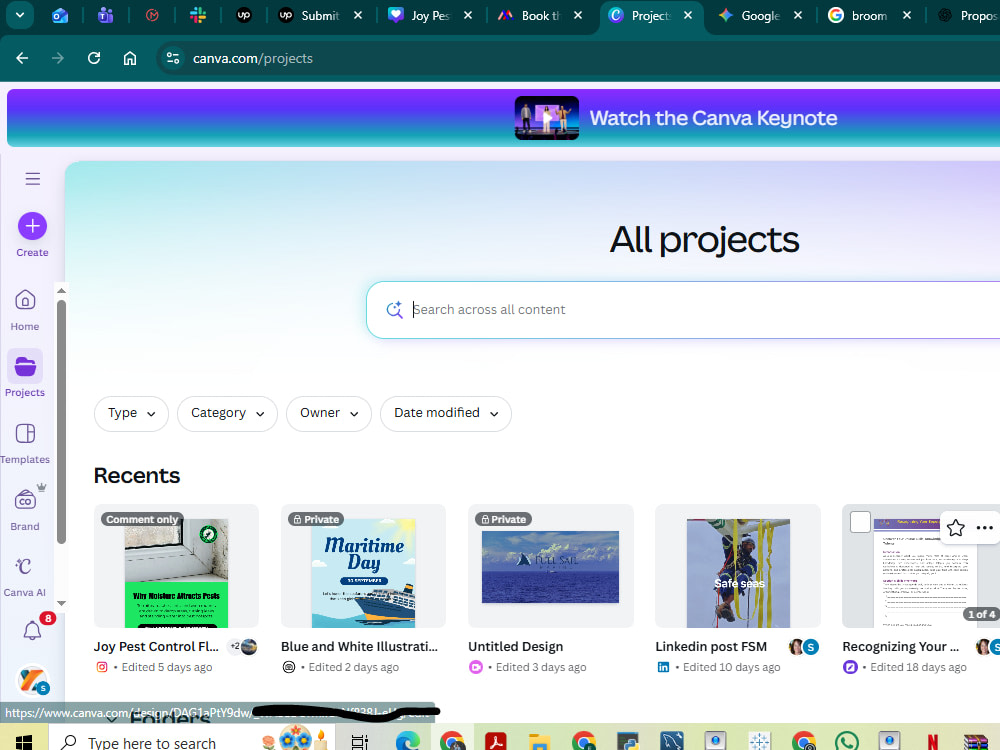Open Canva AI from sidebar
The width and height of the screenshot is (1000, 750).
point(24,576)
